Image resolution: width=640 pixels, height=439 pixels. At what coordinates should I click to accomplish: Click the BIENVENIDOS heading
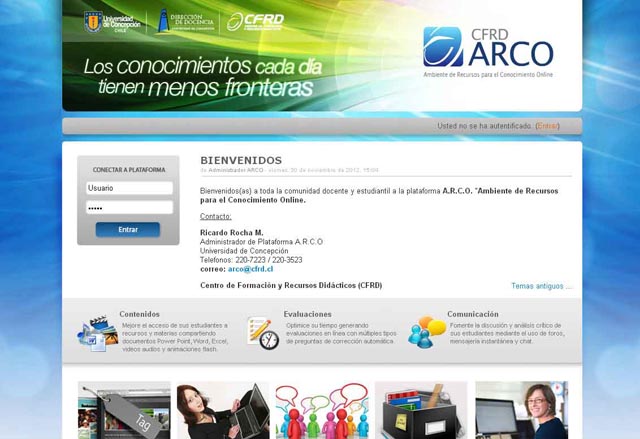click(241, 160)
